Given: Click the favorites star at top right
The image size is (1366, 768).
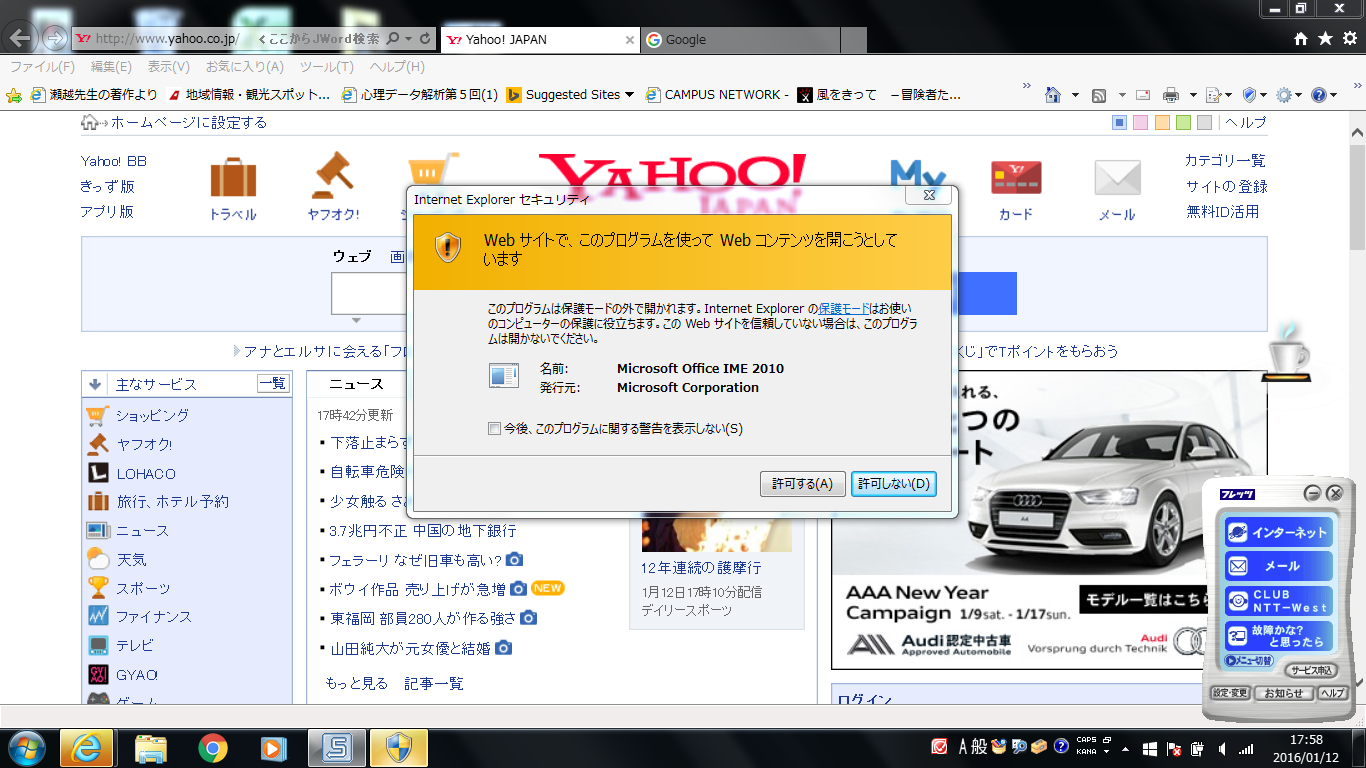Looking at the screenshot, I should [x=1325, y=38].
